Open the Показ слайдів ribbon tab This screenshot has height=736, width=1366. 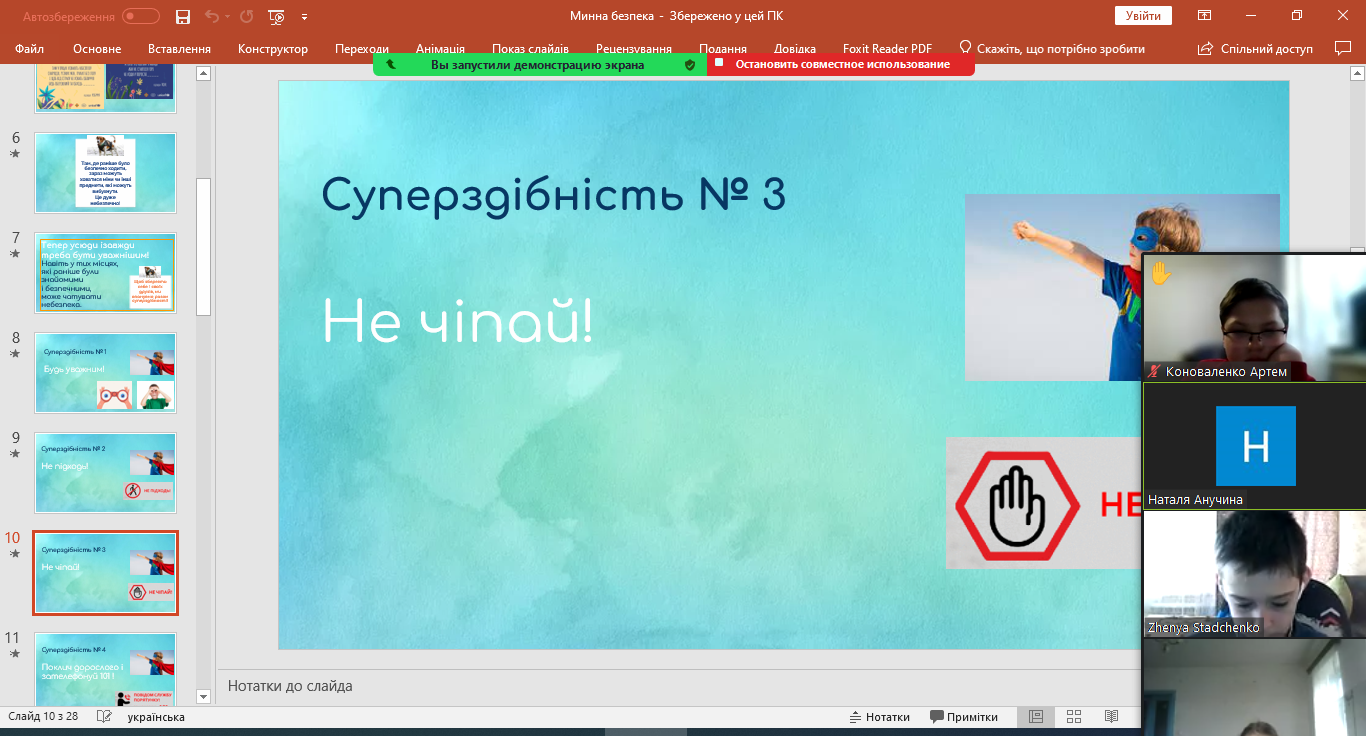pyautogui.click(x=530, y=48)
